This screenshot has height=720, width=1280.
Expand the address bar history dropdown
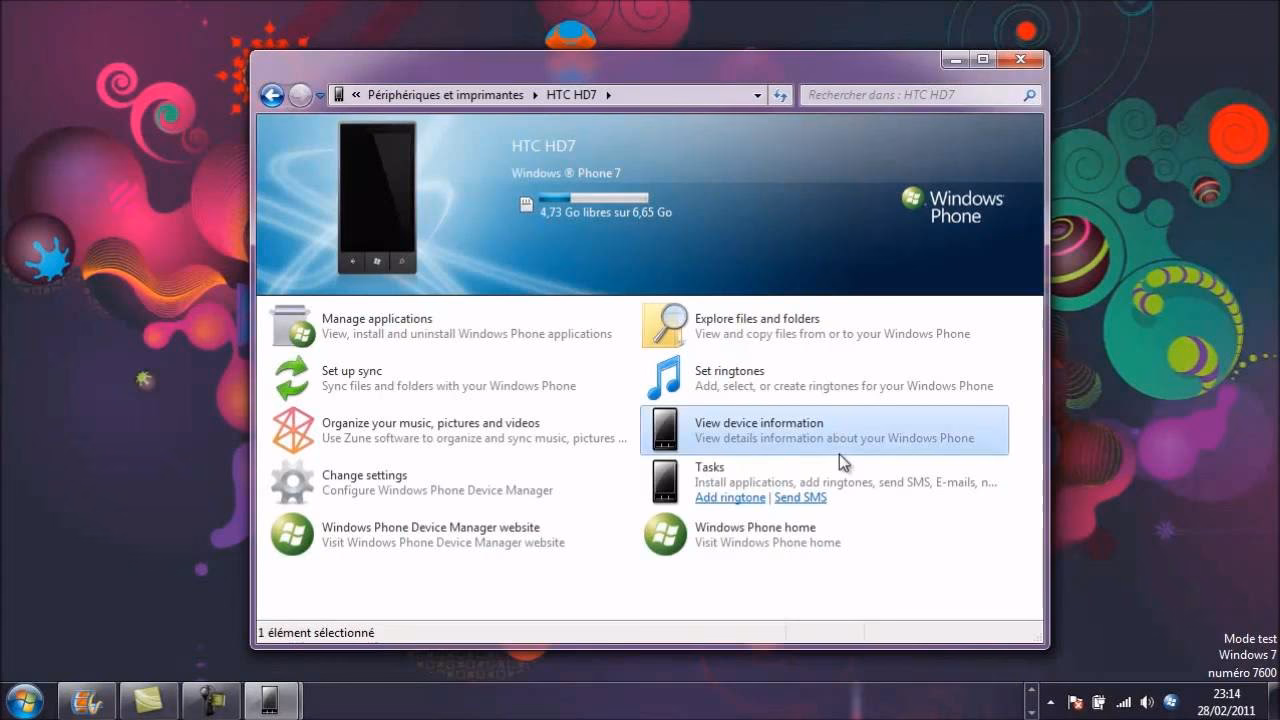tap(757, 96)
